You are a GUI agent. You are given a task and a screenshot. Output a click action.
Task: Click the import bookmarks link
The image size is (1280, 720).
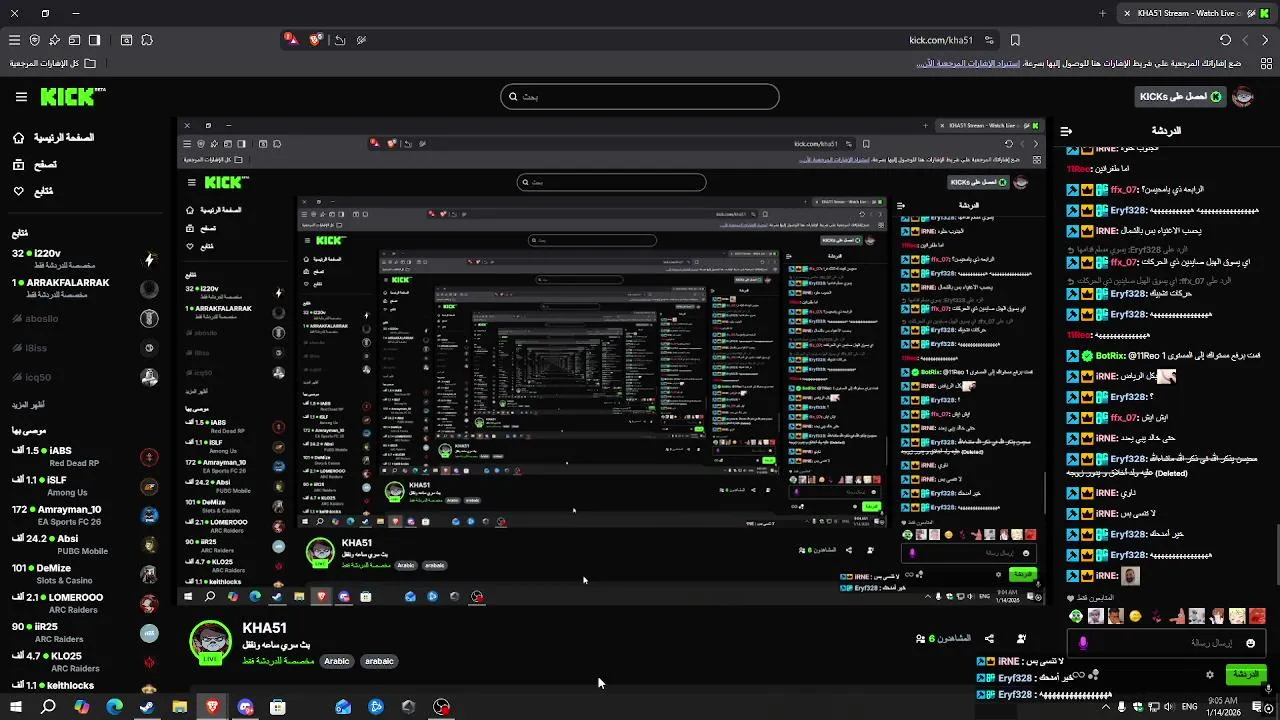click(x=968, y=63)
